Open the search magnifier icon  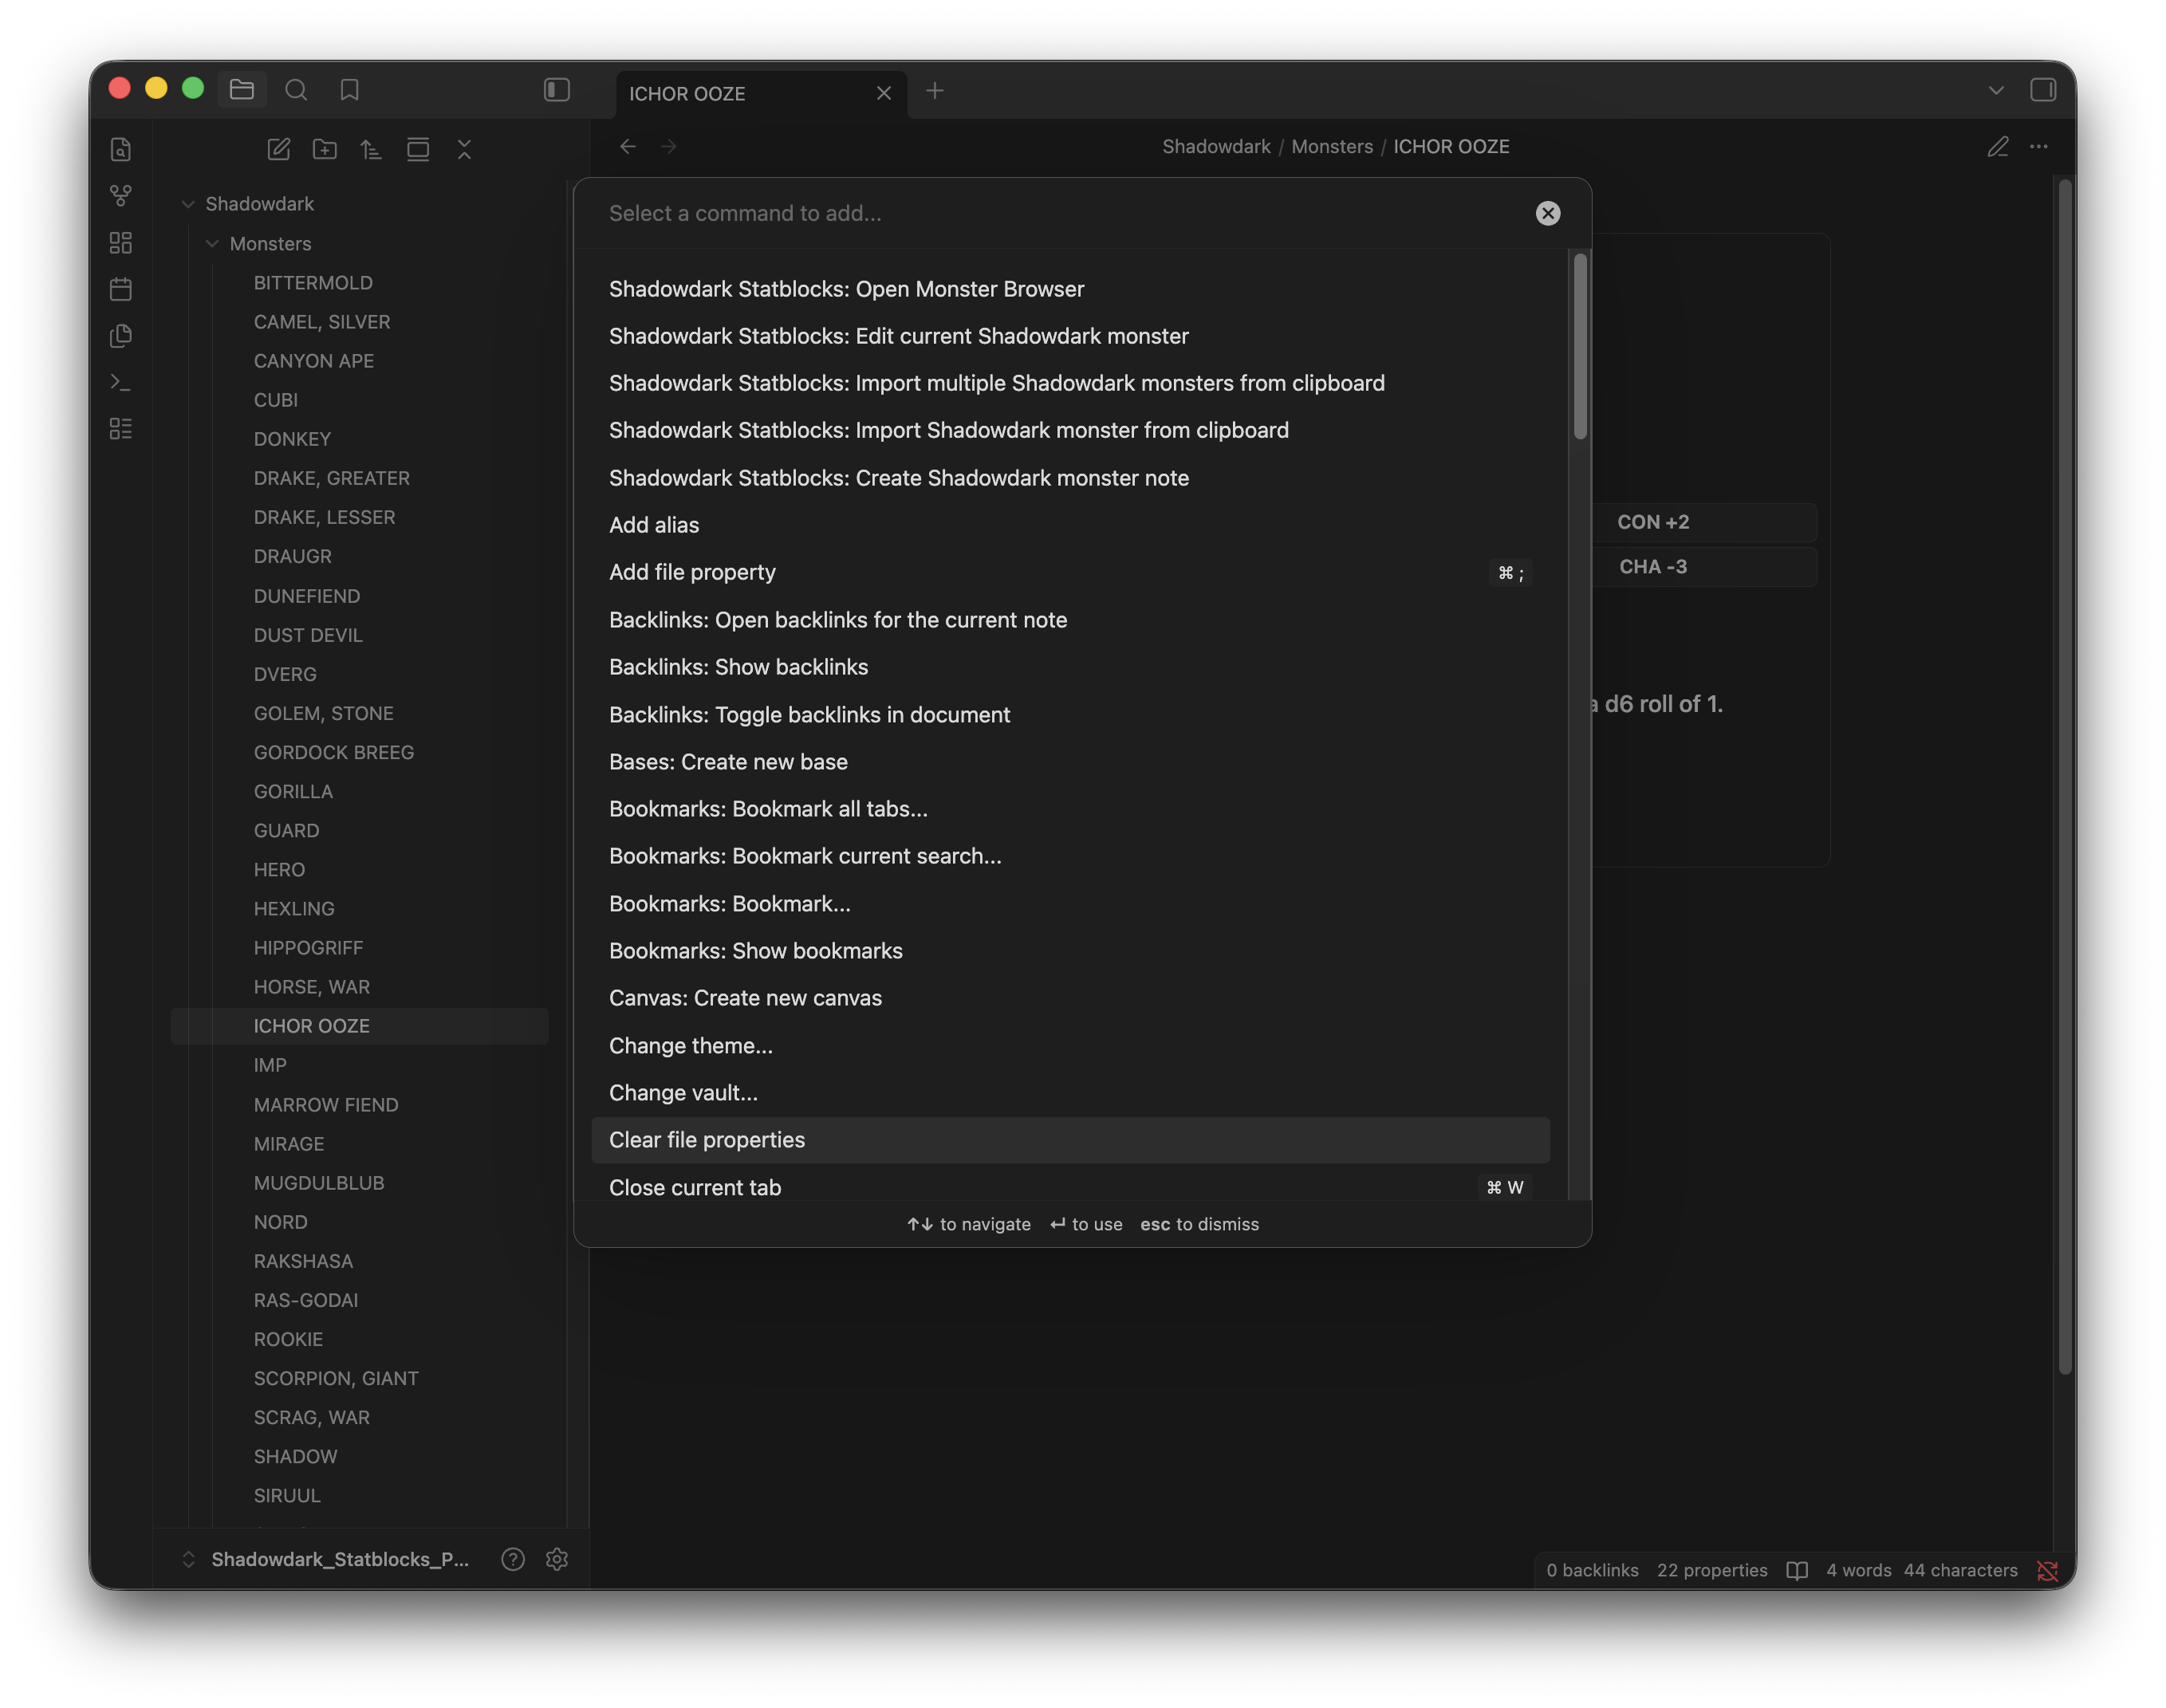pyautogui.click(x=296, y=89)
